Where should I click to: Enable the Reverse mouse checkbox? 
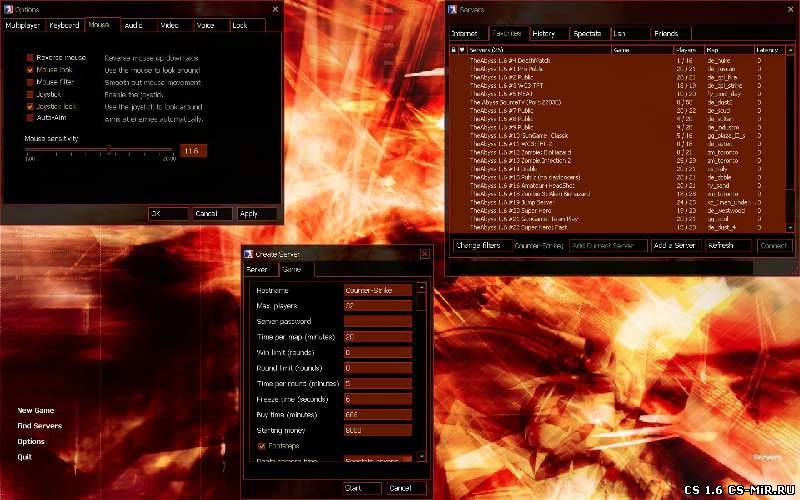click(30, 58)
